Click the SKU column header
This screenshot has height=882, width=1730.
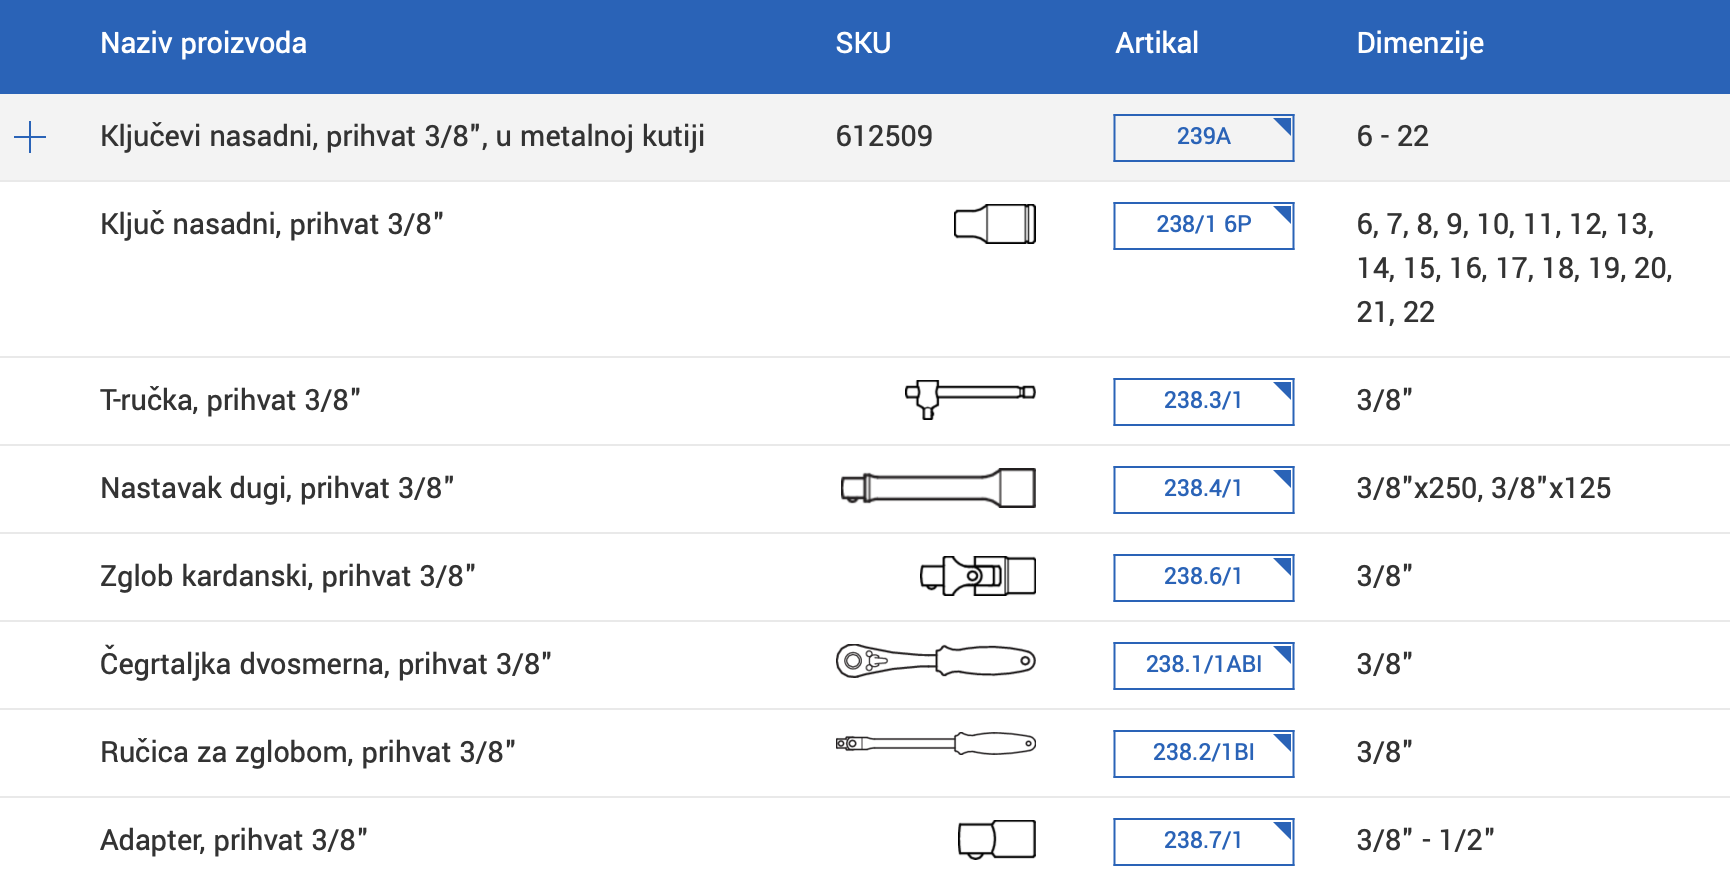tap(863, 44)
